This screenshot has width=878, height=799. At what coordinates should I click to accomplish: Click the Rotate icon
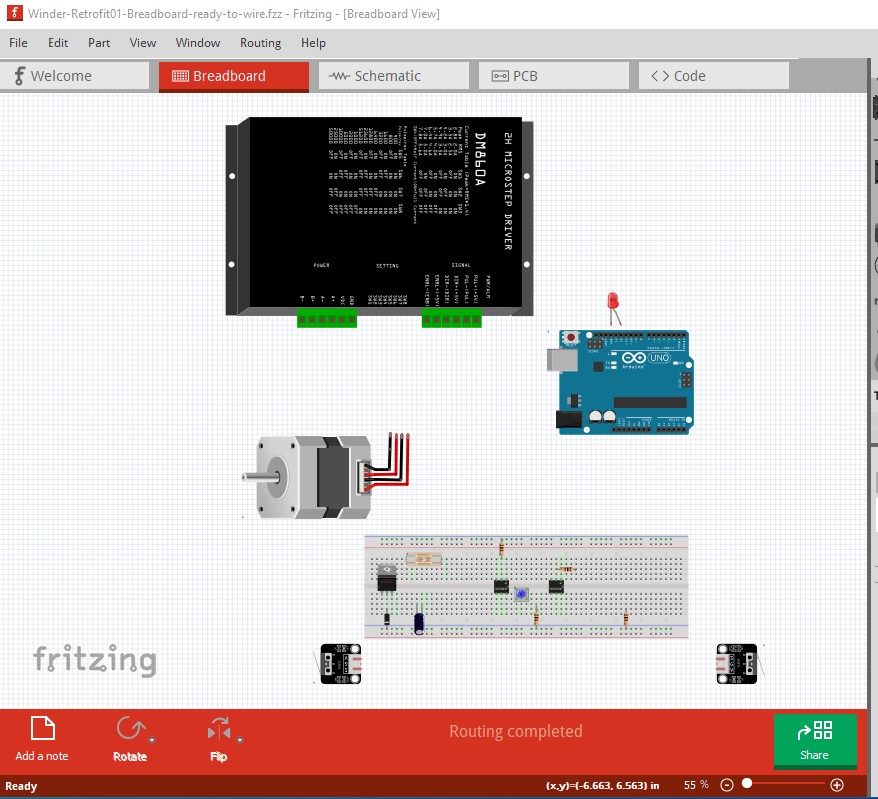tap(130, 729)
